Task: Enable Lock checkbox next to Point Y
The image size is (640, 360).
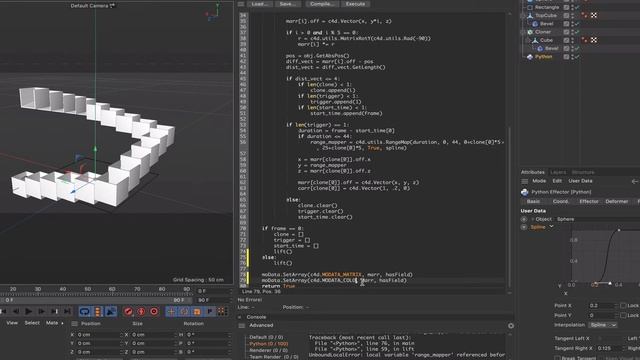Action: [623, 316]
